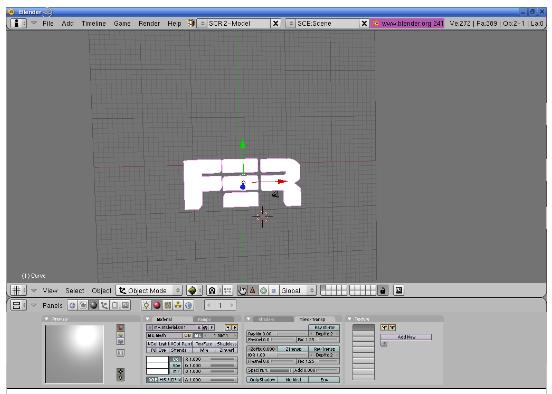552x394 pixels.
Task: Open the Material buttons red sphere icon
Action: (157, 305)
